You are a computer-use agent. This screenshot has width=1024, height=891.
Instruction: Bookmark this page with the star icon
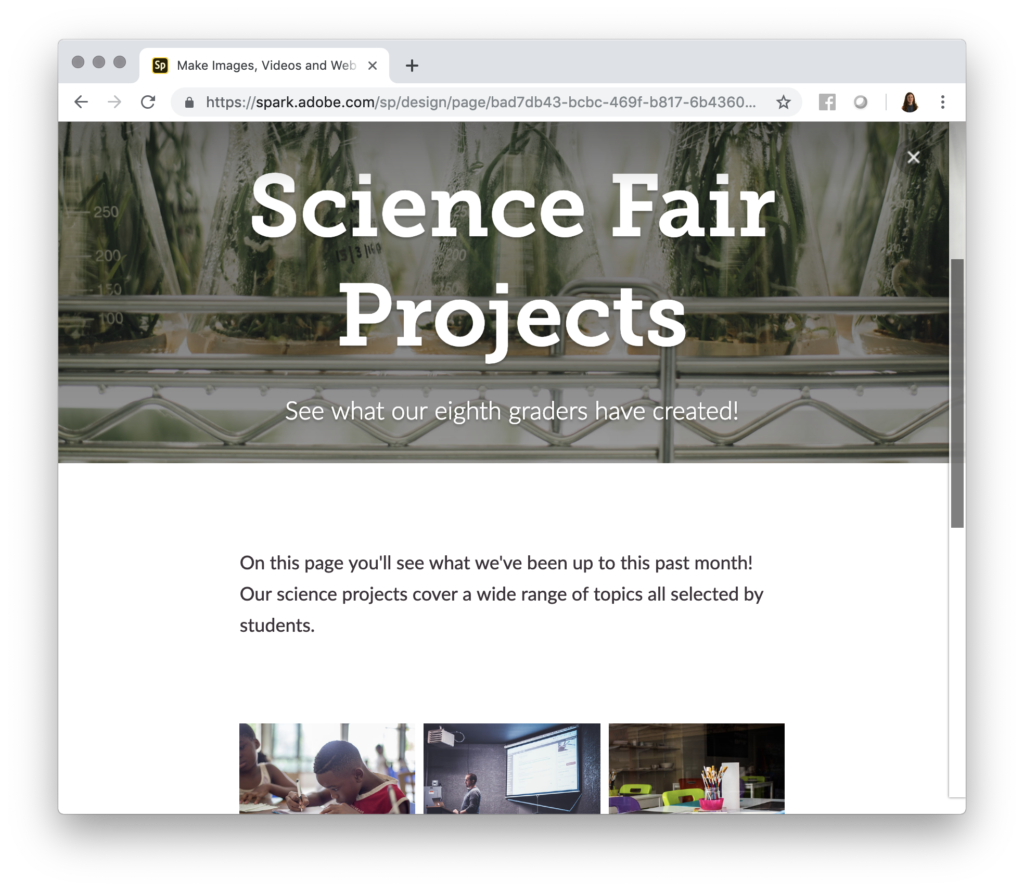coord(783,101)
